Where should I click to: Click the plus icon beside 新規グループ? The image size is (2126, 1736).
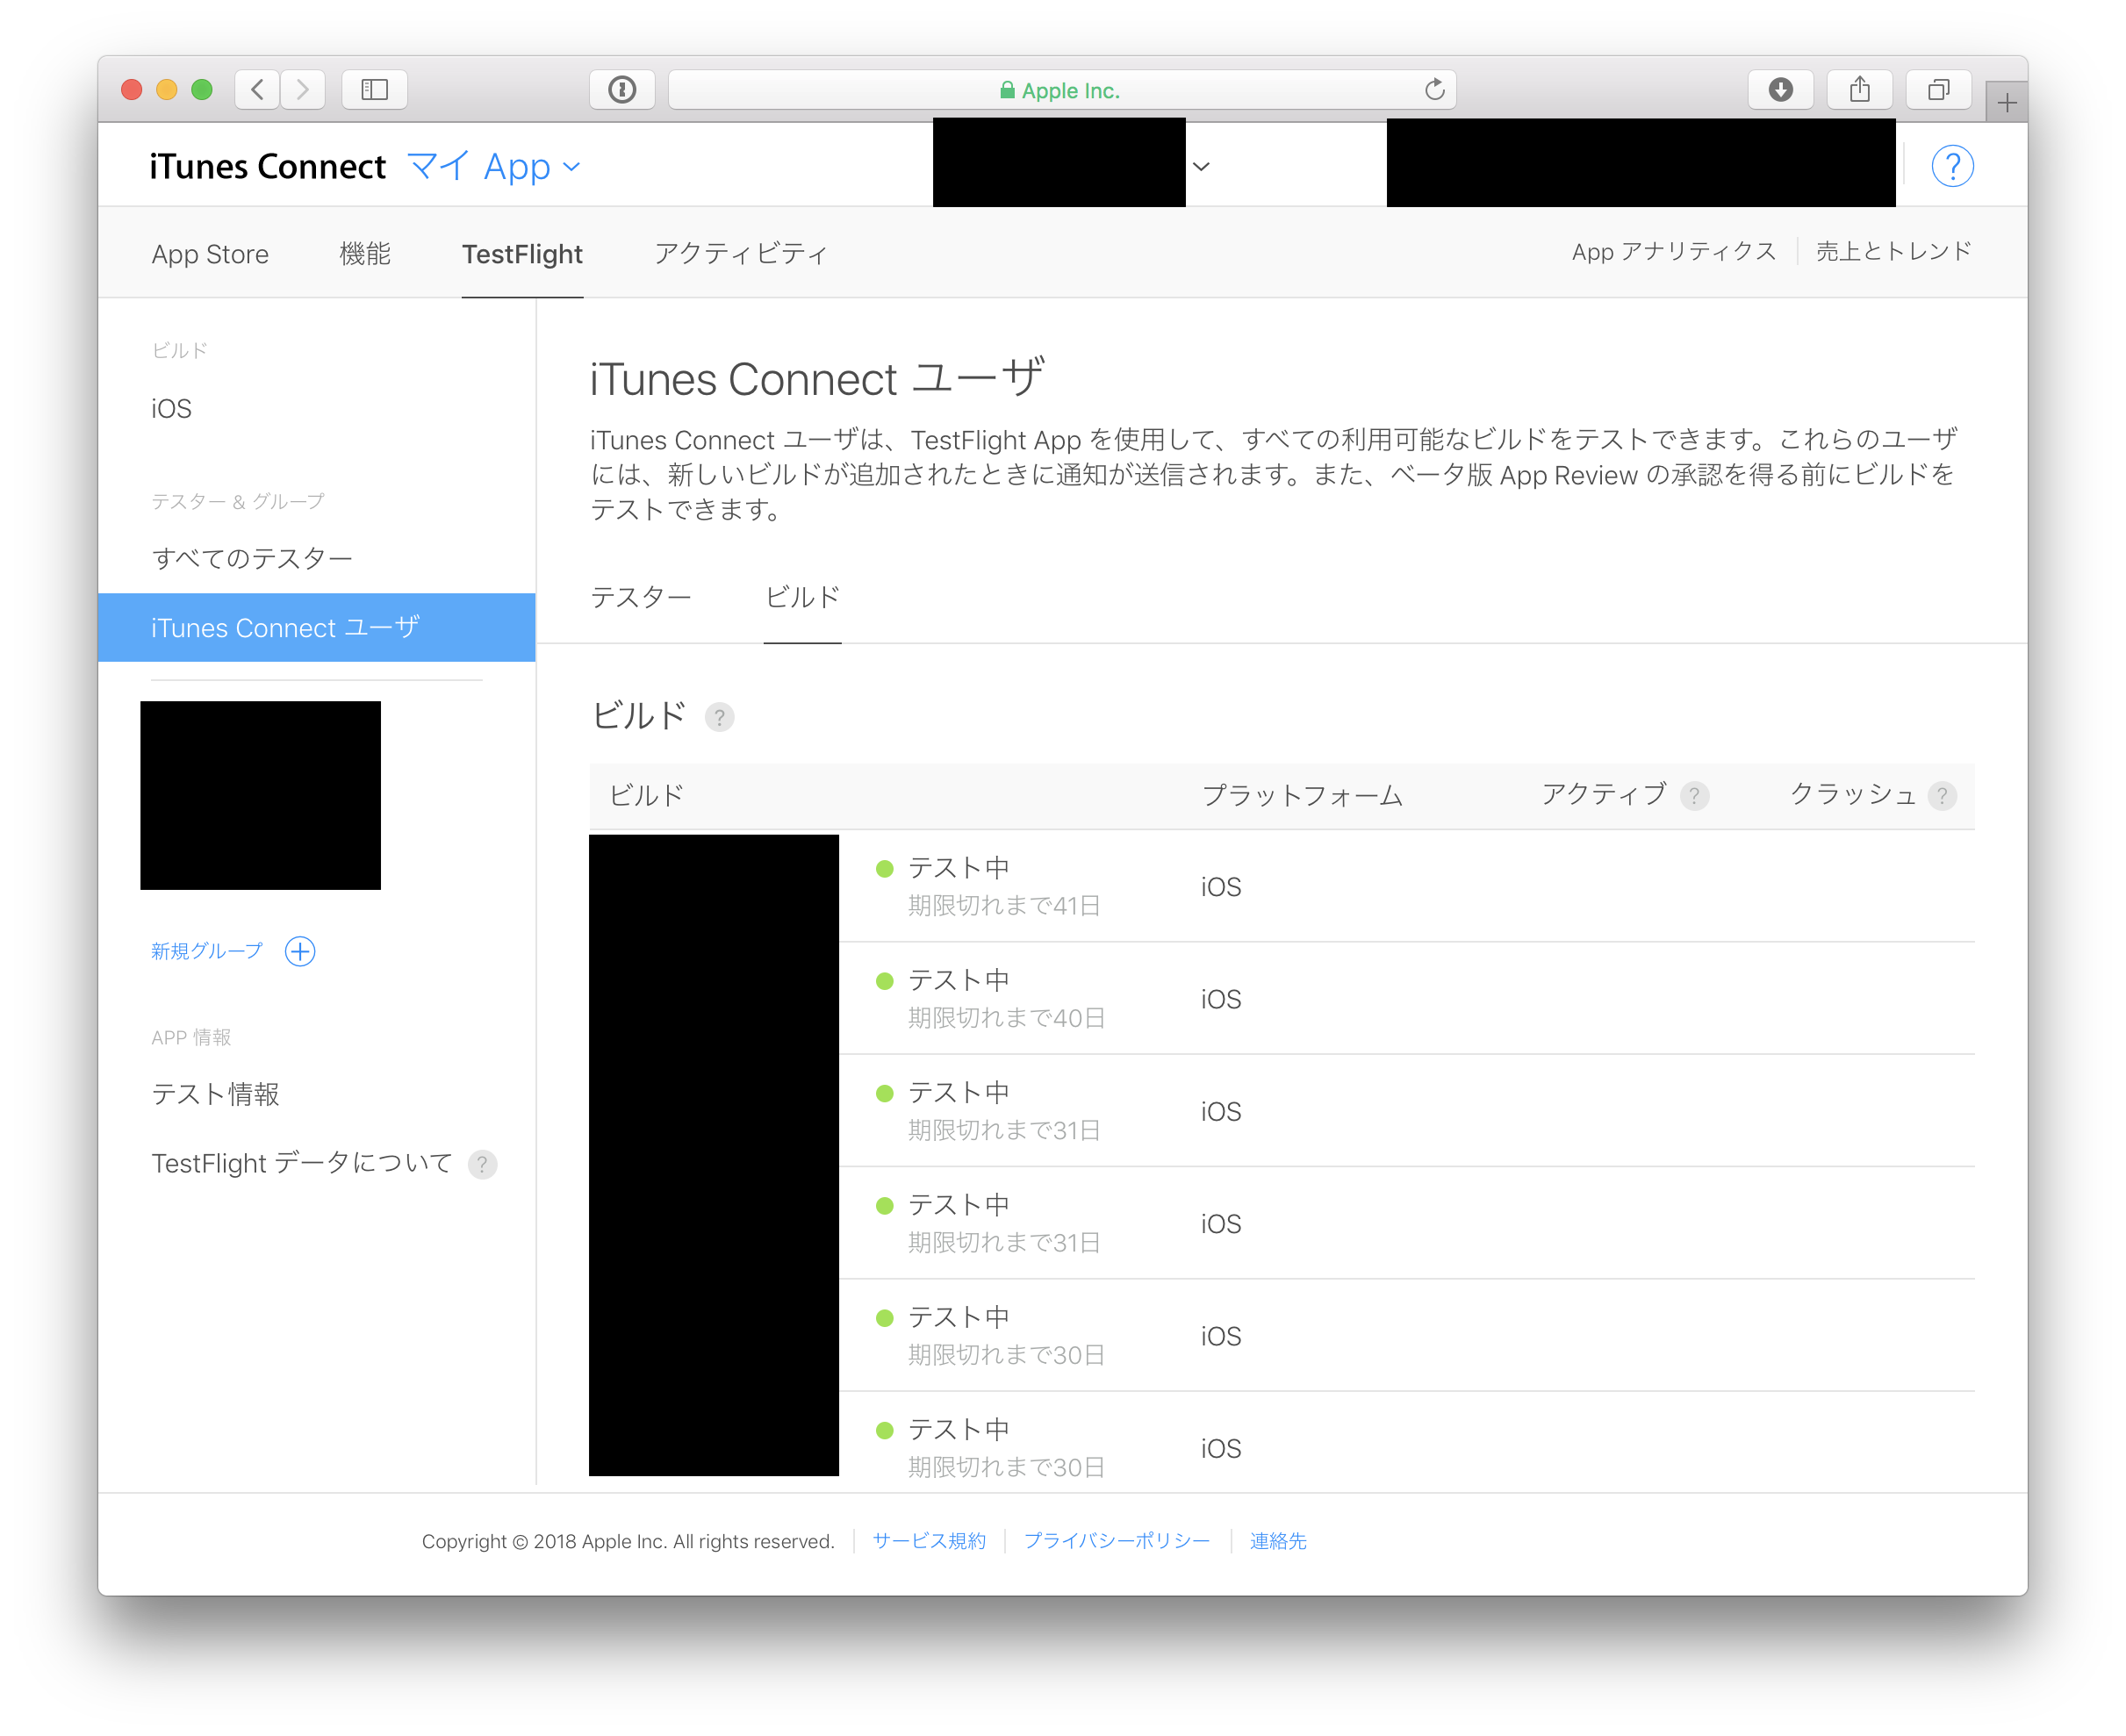[x=300, y=951]
